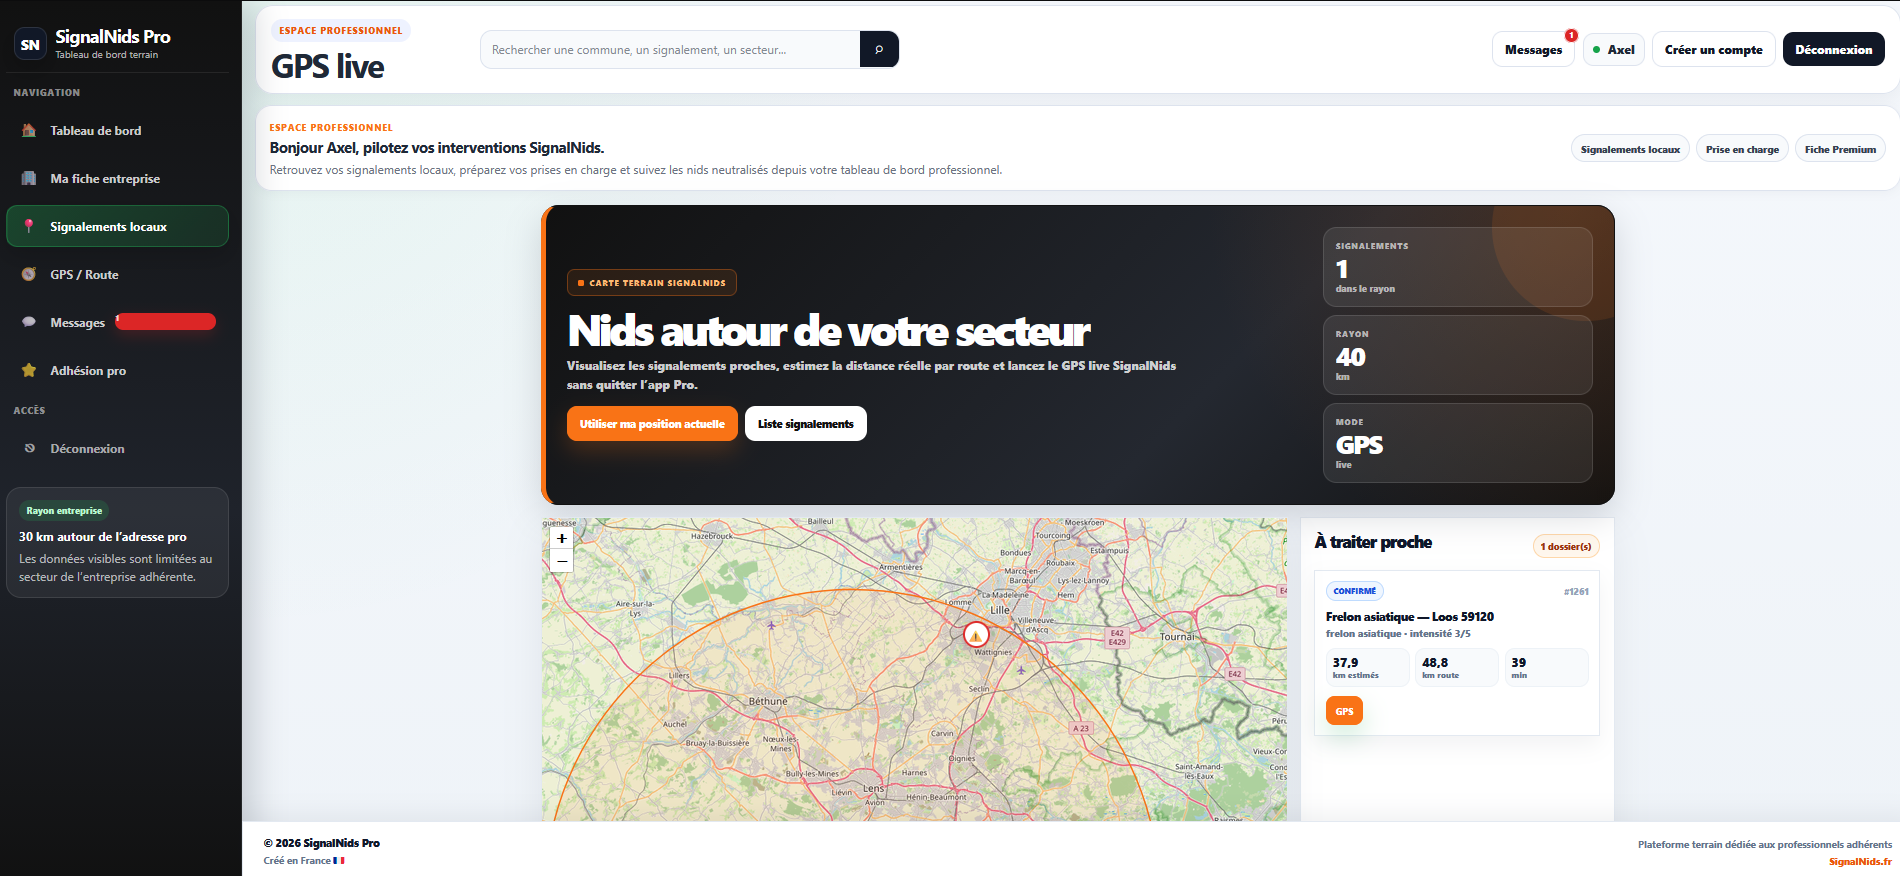1900x876 pixels.
Task: Click the Liste signalements button
Action: point(805,424)
